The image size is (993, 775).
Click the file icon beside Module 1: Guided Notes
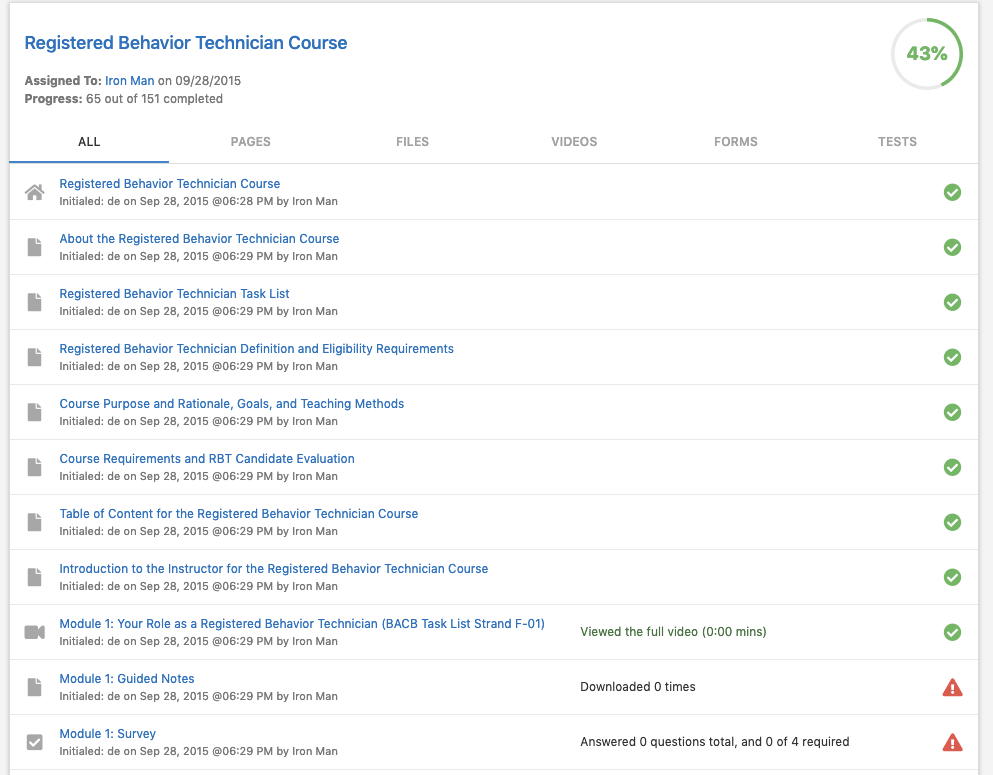(x=35, y=687)
